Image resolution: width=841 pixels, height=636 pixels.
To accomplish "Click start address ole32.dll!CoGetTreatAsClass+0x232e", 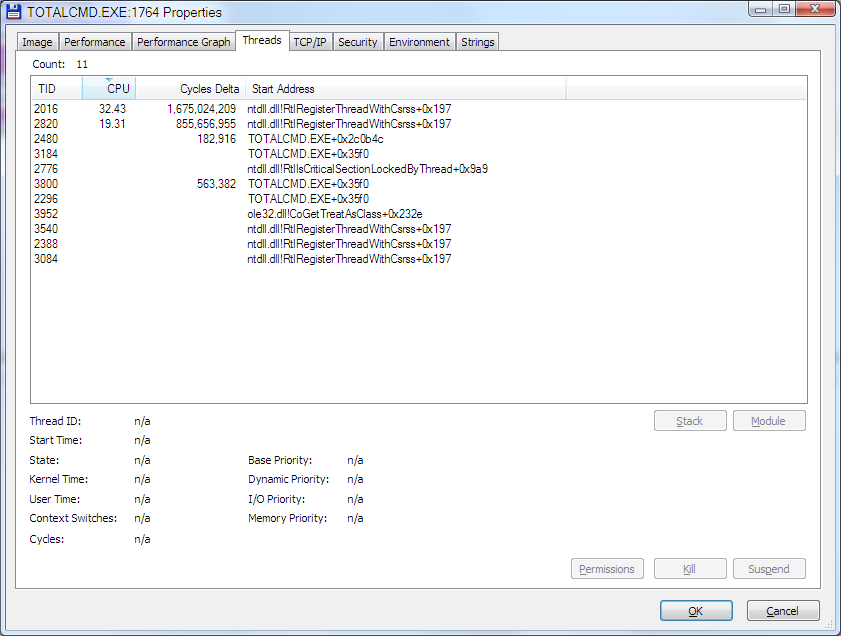I will pyautogui.click(x=335, y=214).
